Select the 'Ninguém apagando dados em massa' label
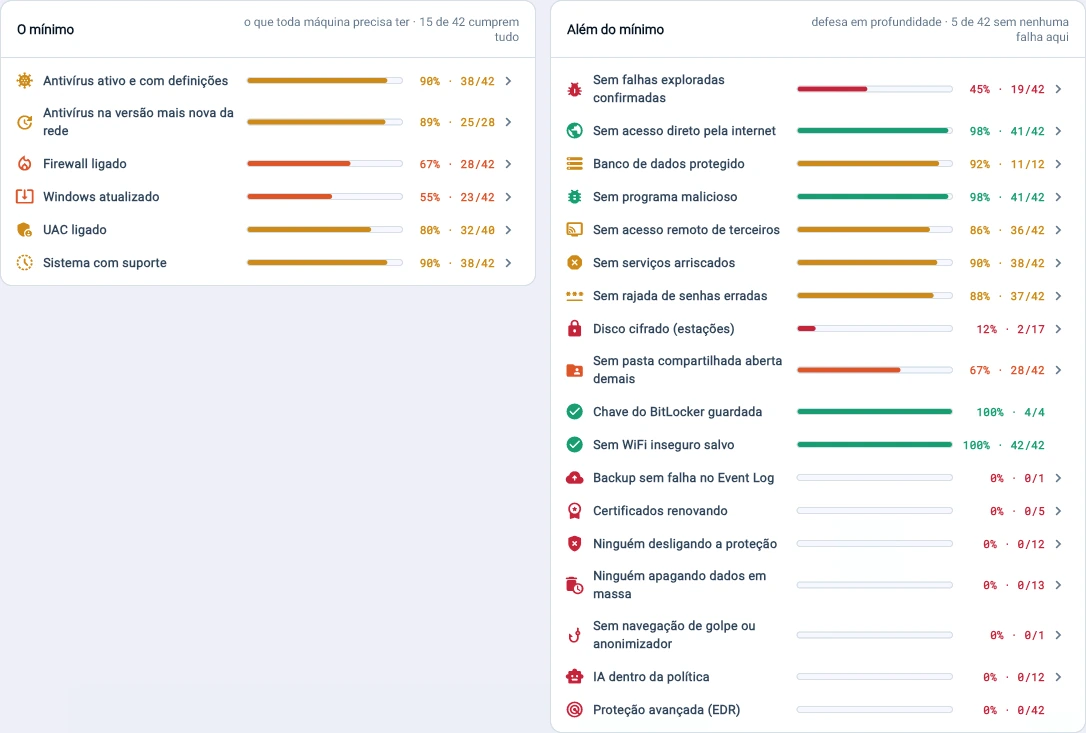 coord(679,585)
